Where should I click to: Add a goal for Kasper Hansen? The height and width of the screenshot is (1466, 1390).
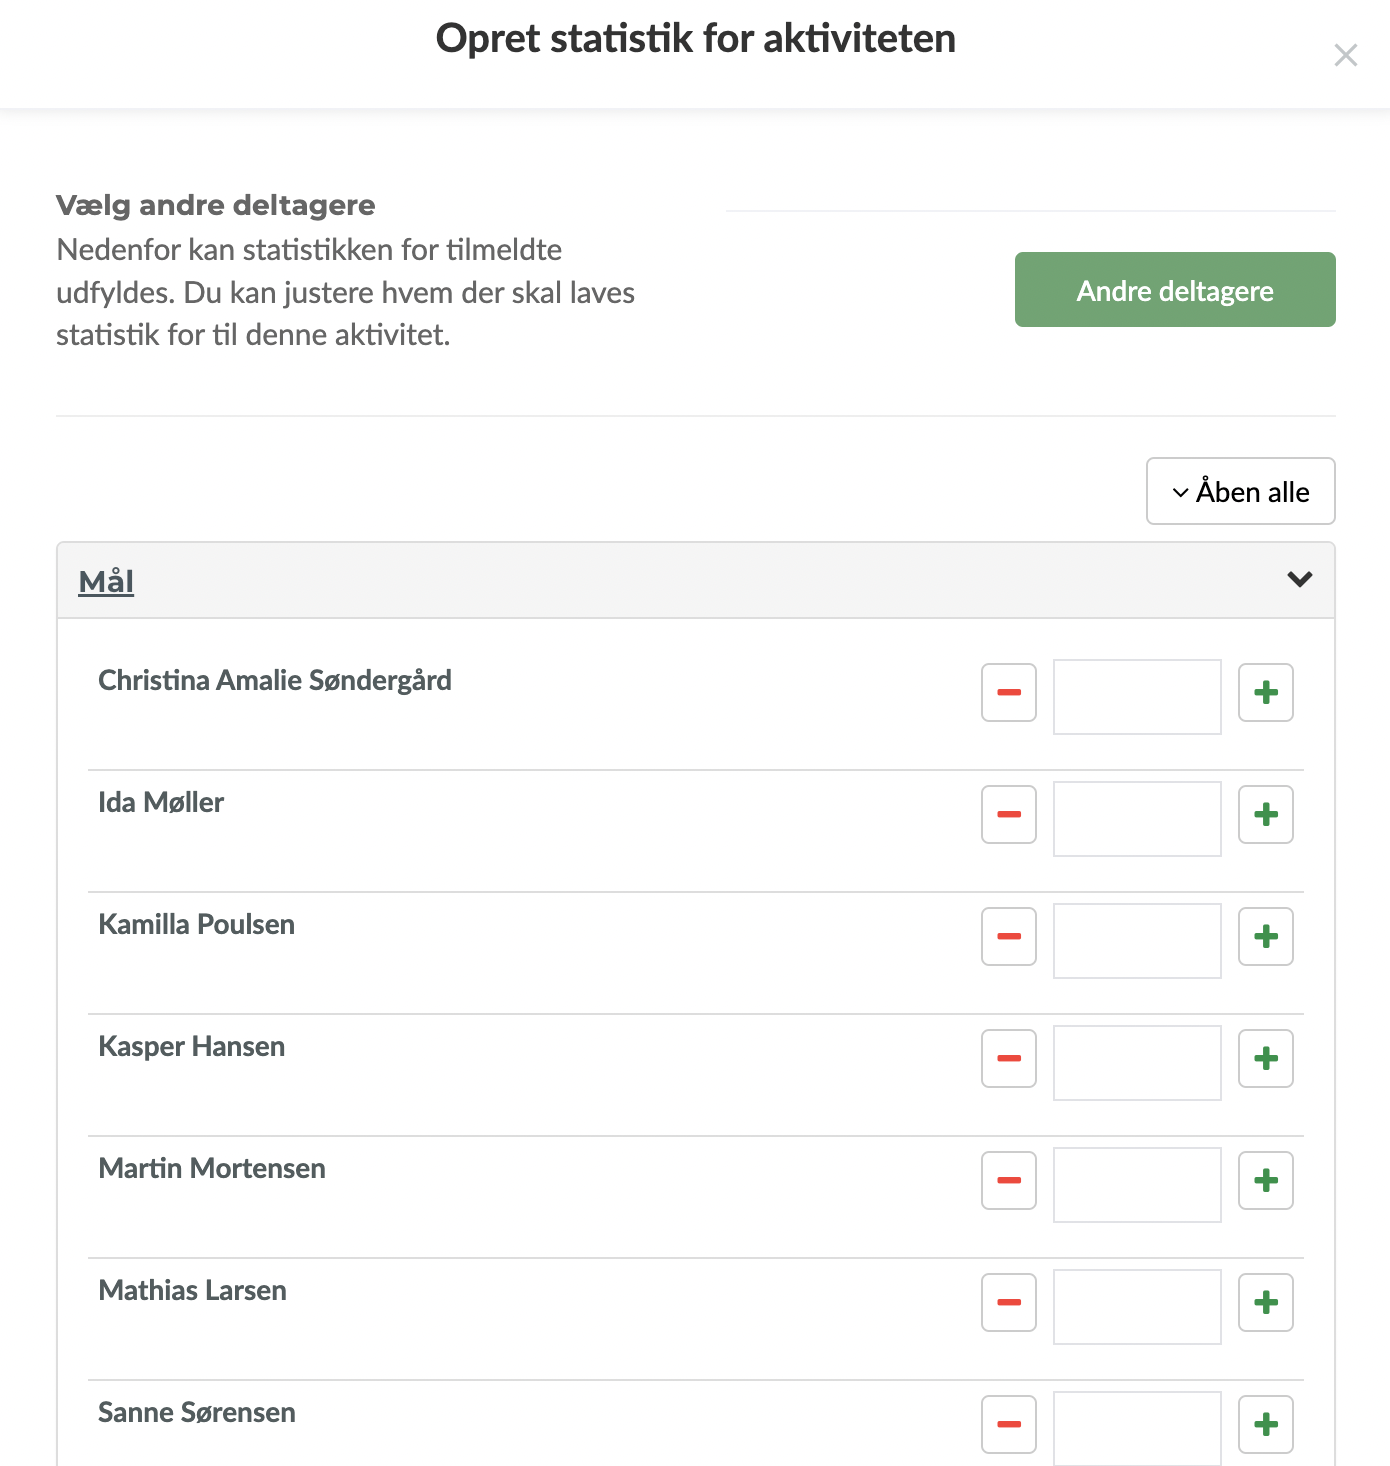point(1265,1058)
